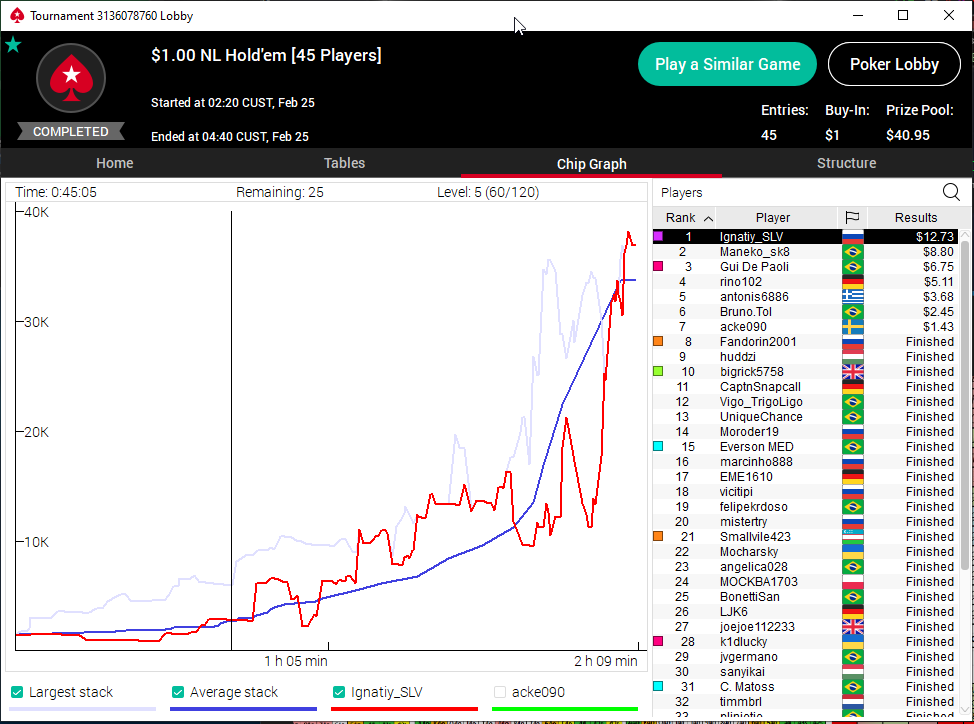974x724 pixels.
Task: Click UK flag next to bigrick5758
Action: tap(852, 371)
